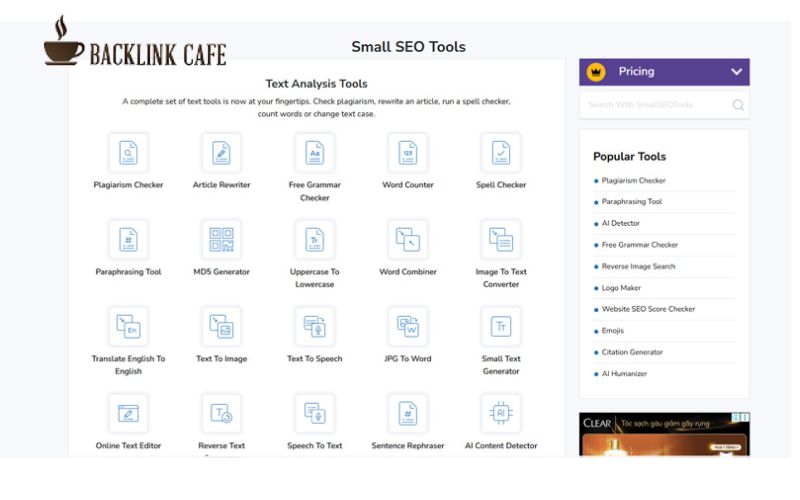The image size is (800, 500).
Task: Open the Uppercase To Lowercase icon
Action: [315, 239]
